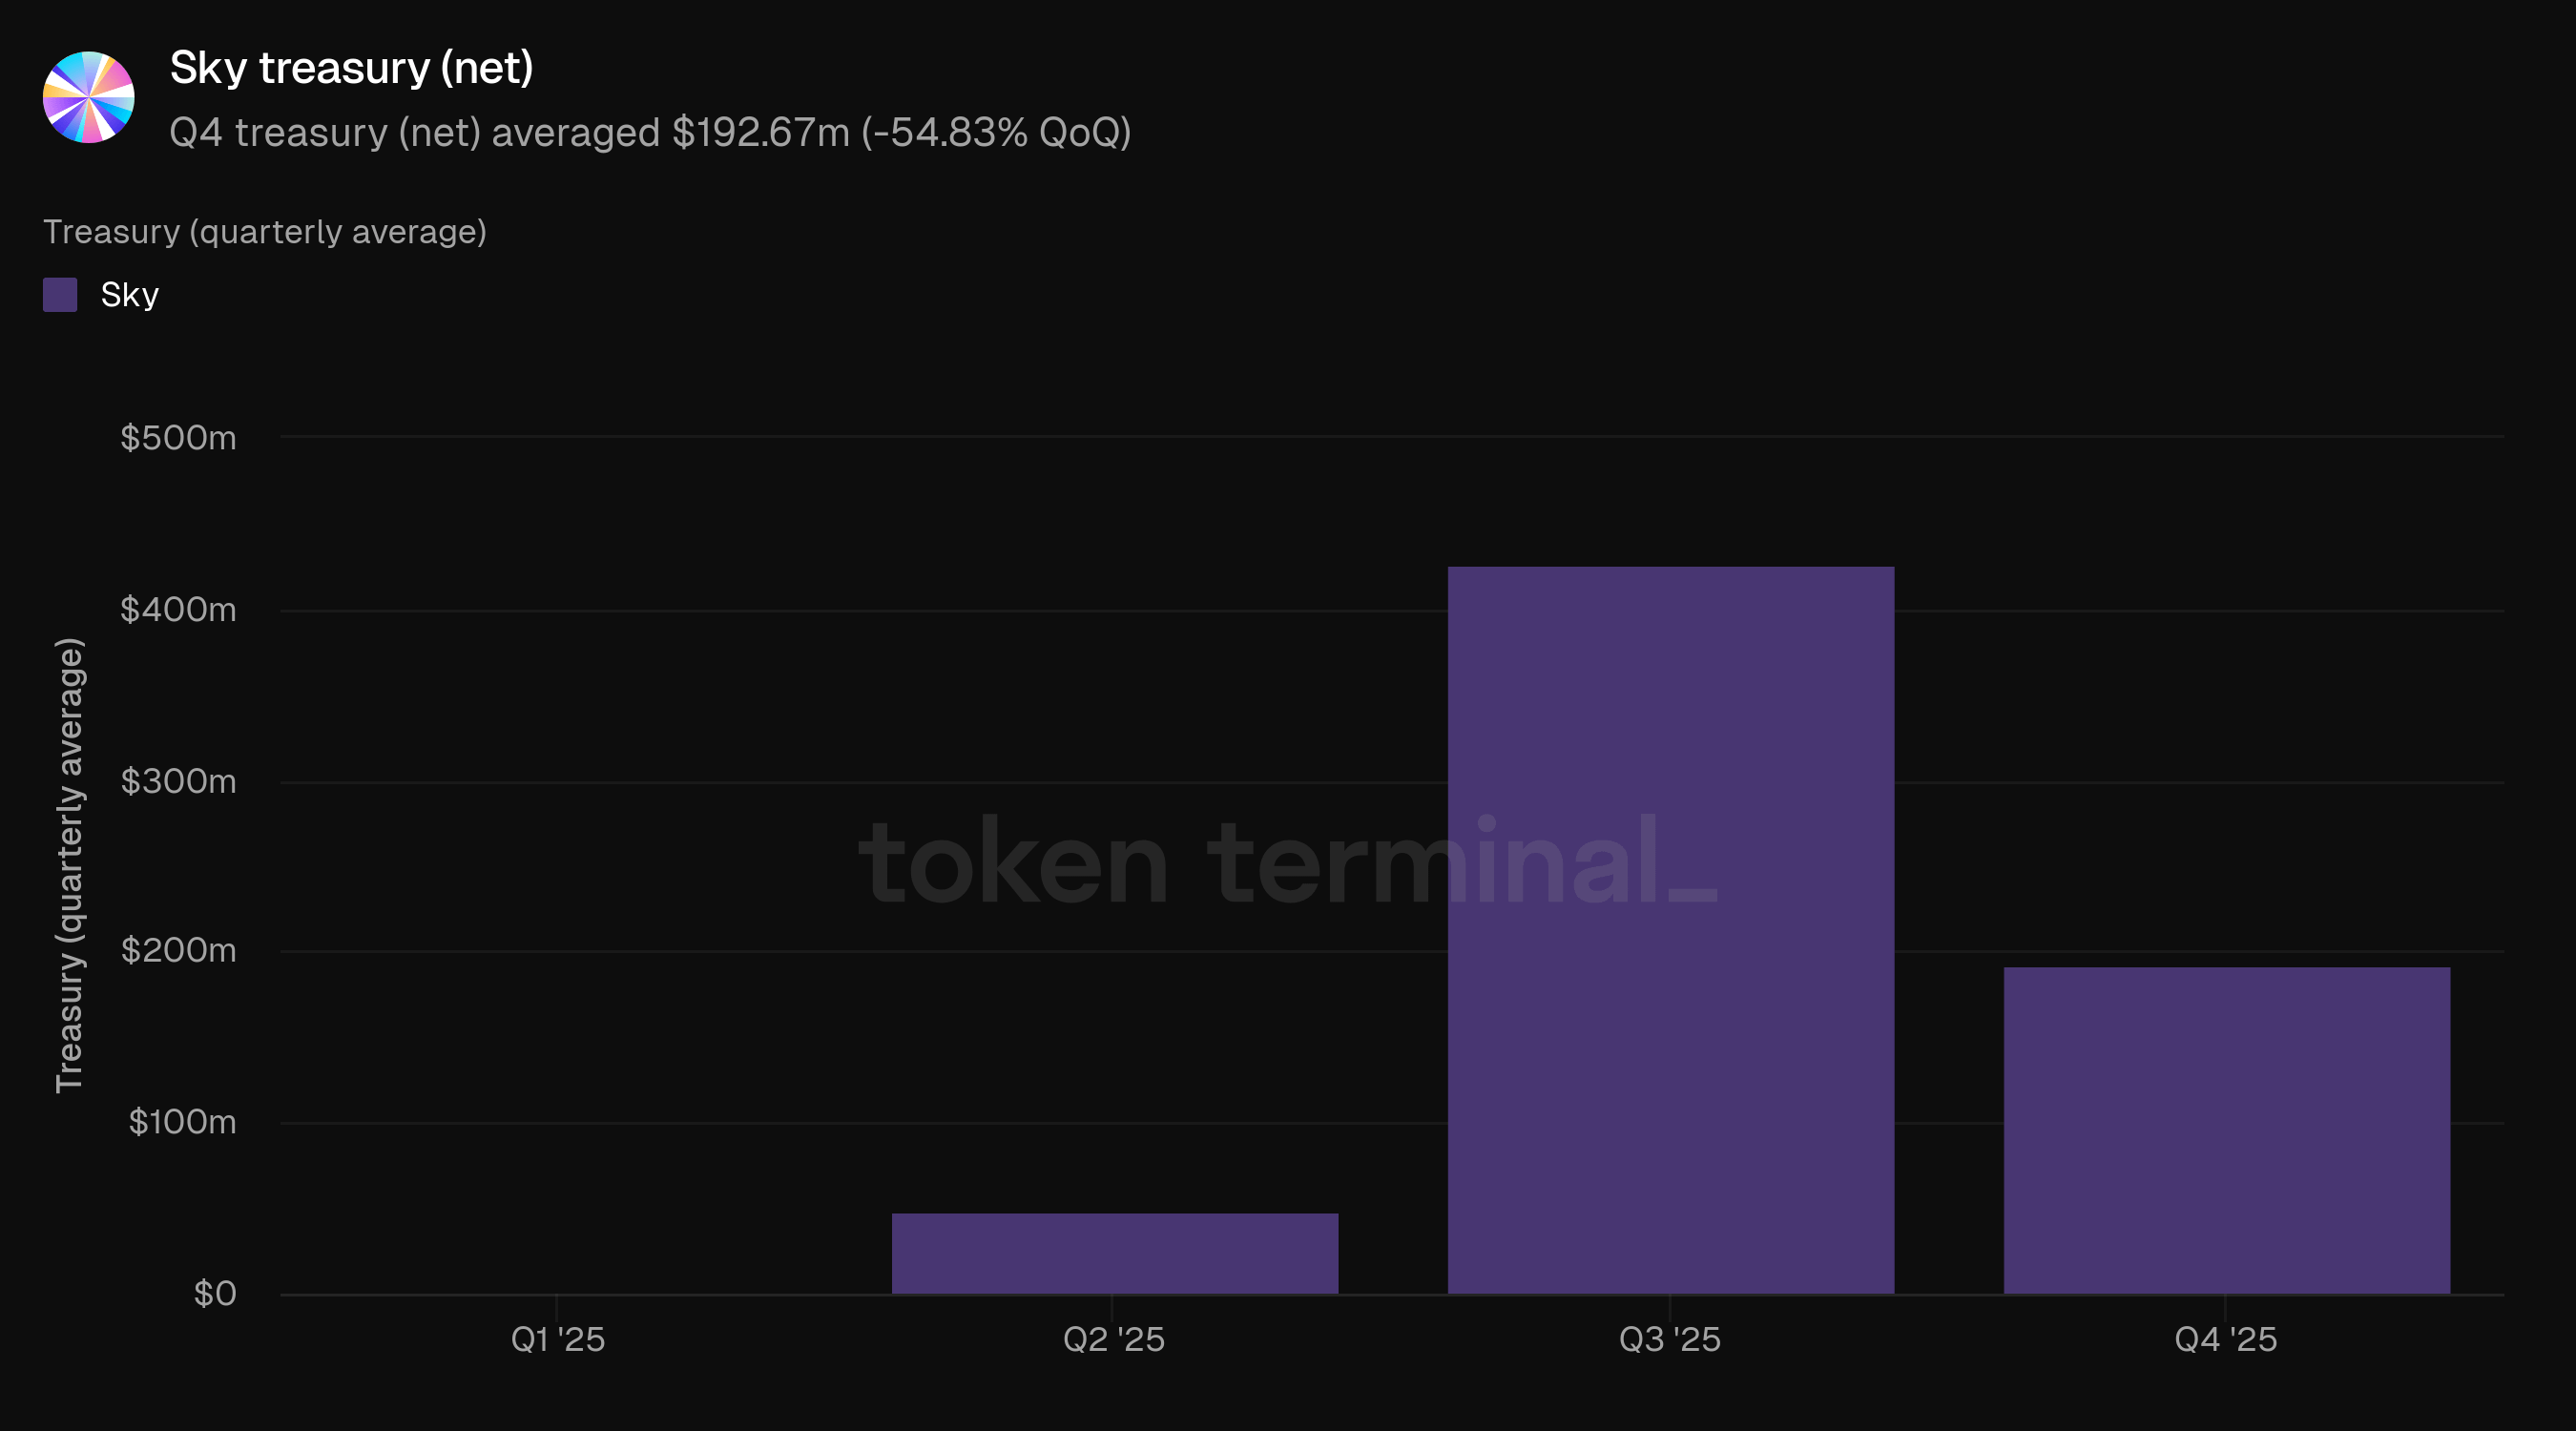The height and width of the screenshot is (1431, 2576).
Task: Click the $200m y-axis tick label
Action: point(178,950)
